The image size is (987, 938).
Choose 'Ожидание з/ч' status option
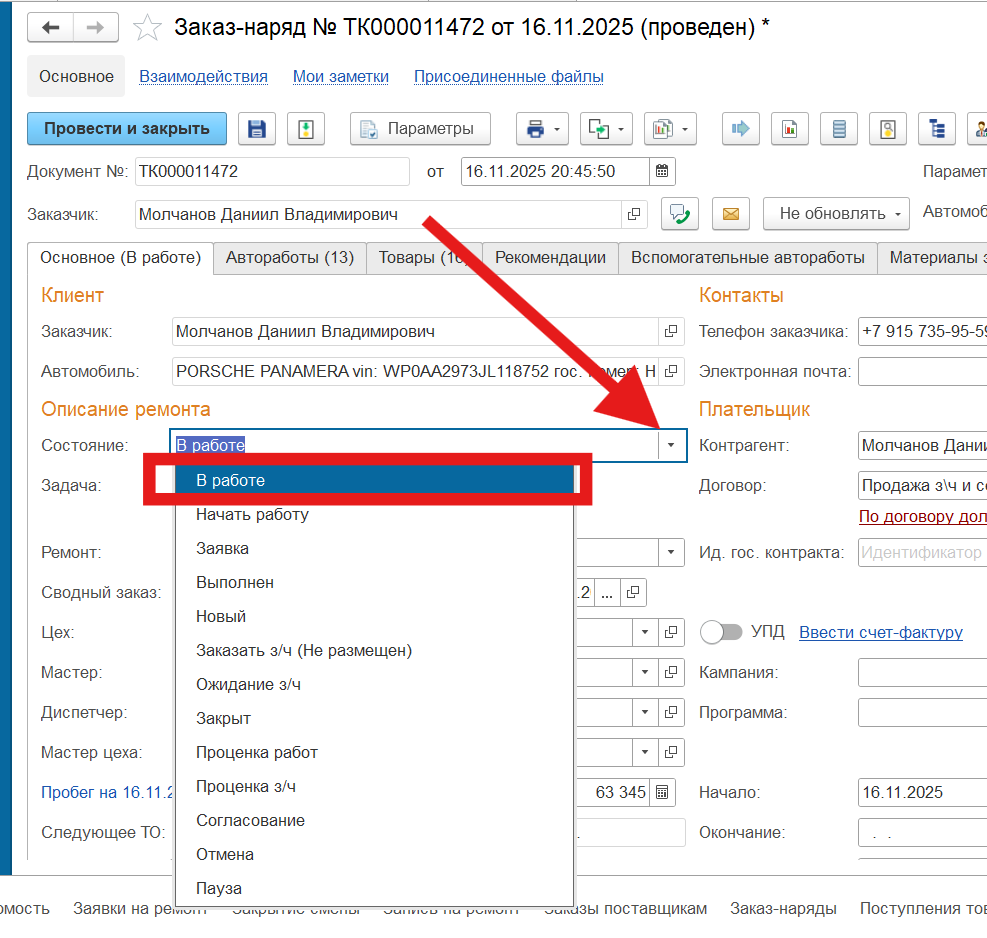pos(248,684)
